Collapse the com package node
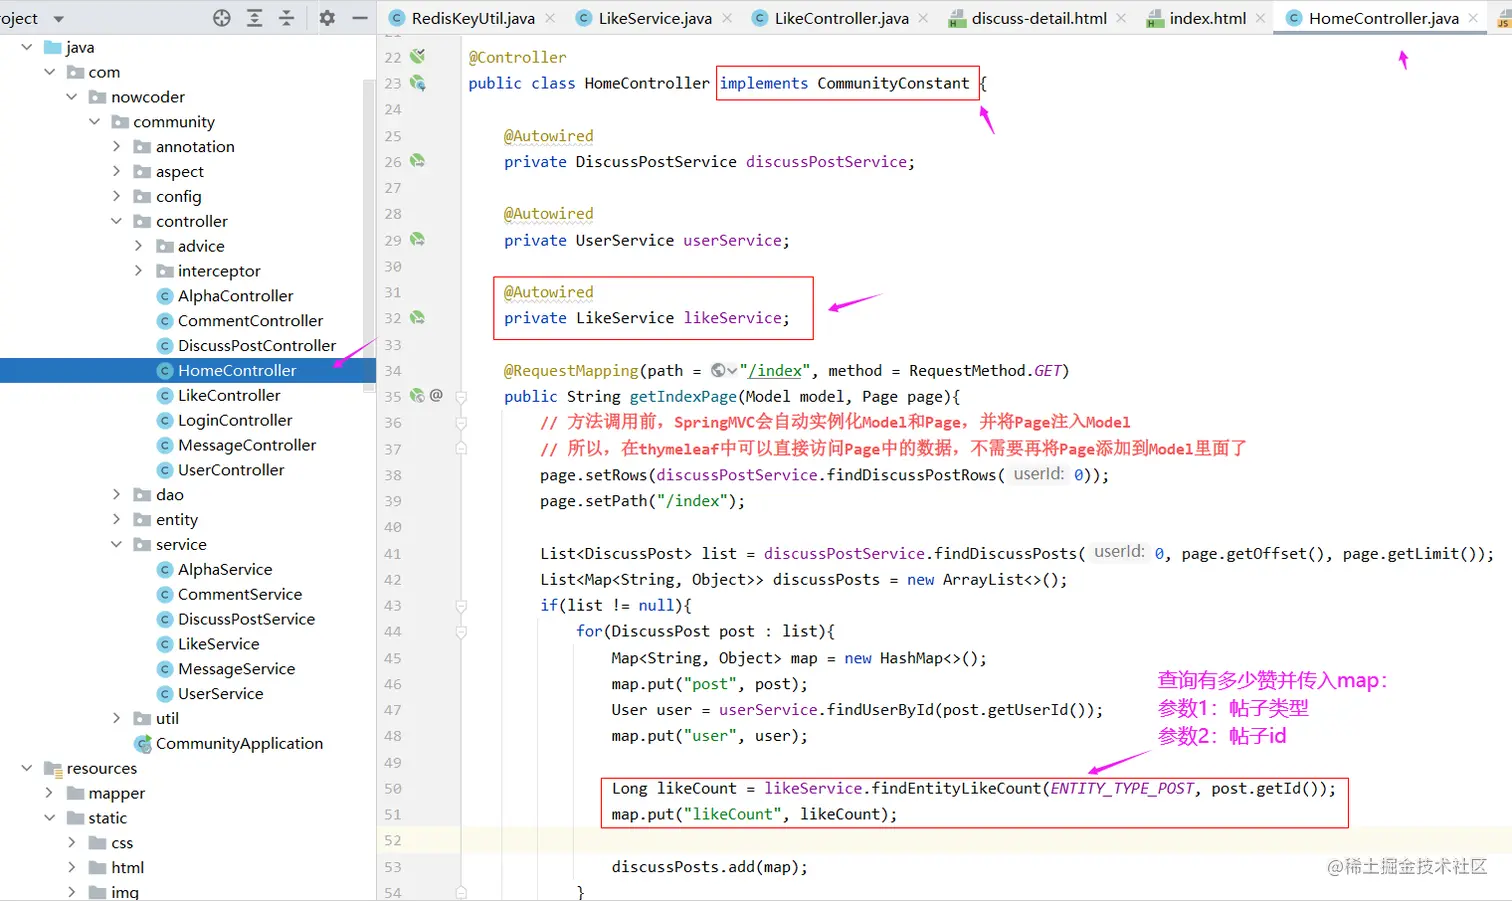 pos(49,72)
